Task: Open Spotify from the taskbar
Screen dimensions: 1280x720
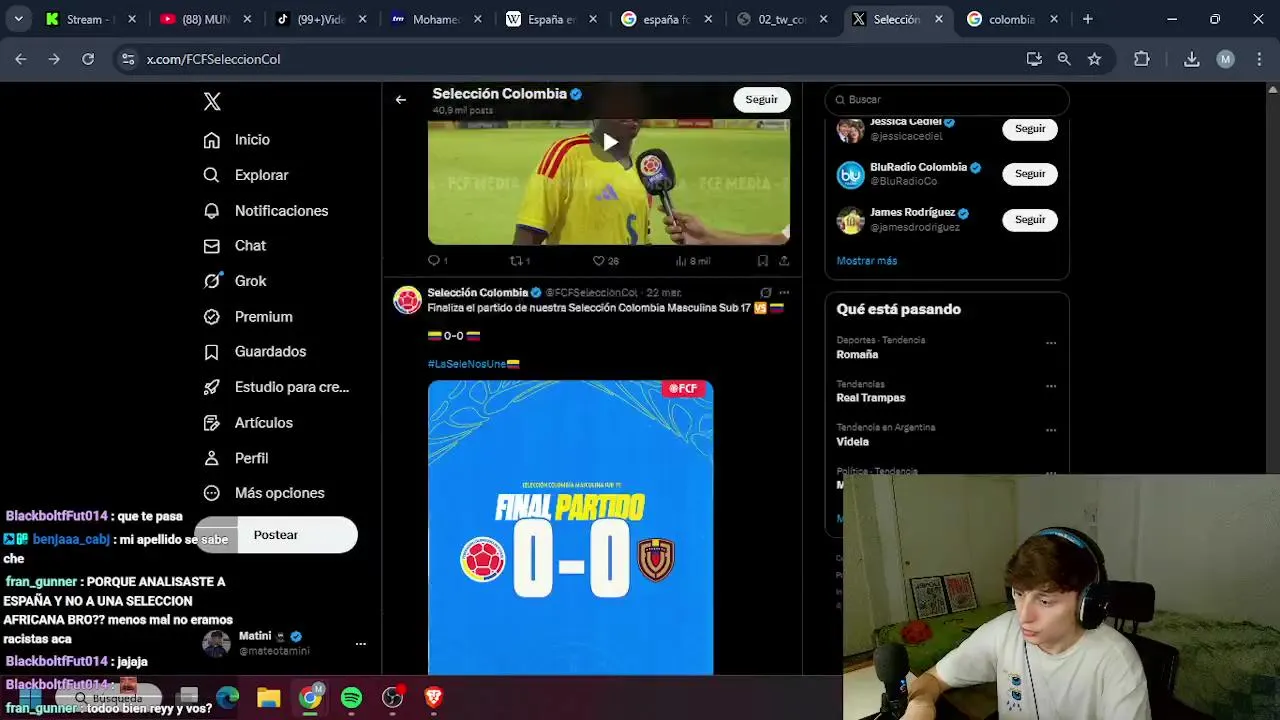Action: click(x=351, y=698)
